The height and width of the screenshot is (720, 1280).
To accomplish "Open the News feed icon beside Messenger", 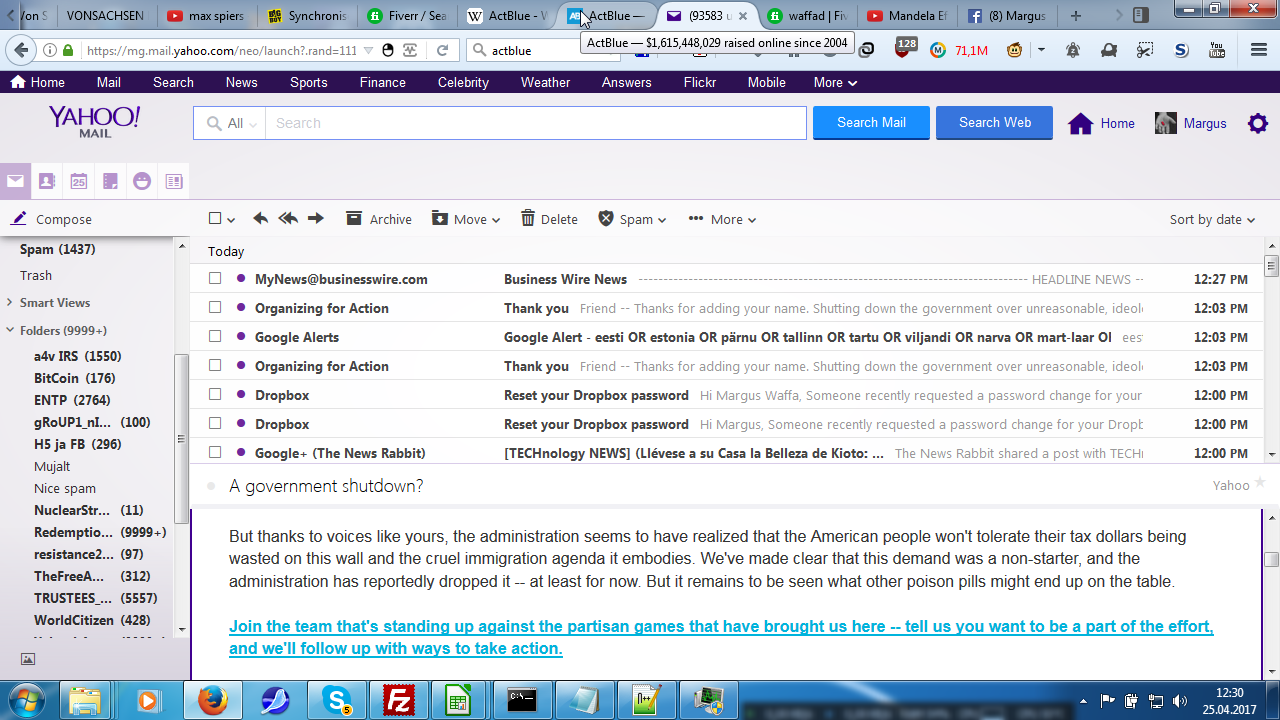I will pyautogui.click(x=174, y=181).
